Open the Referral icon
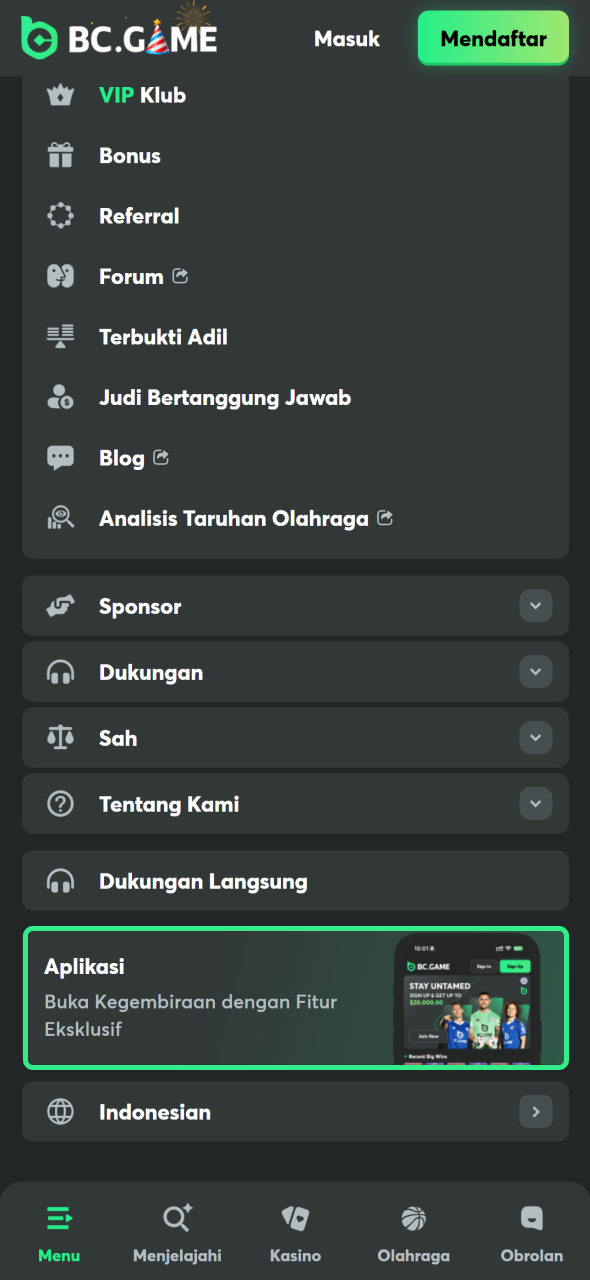Image resolution: width=590 pixels, height=1280 pixels. pyautogui.click(x=60, y=215)
